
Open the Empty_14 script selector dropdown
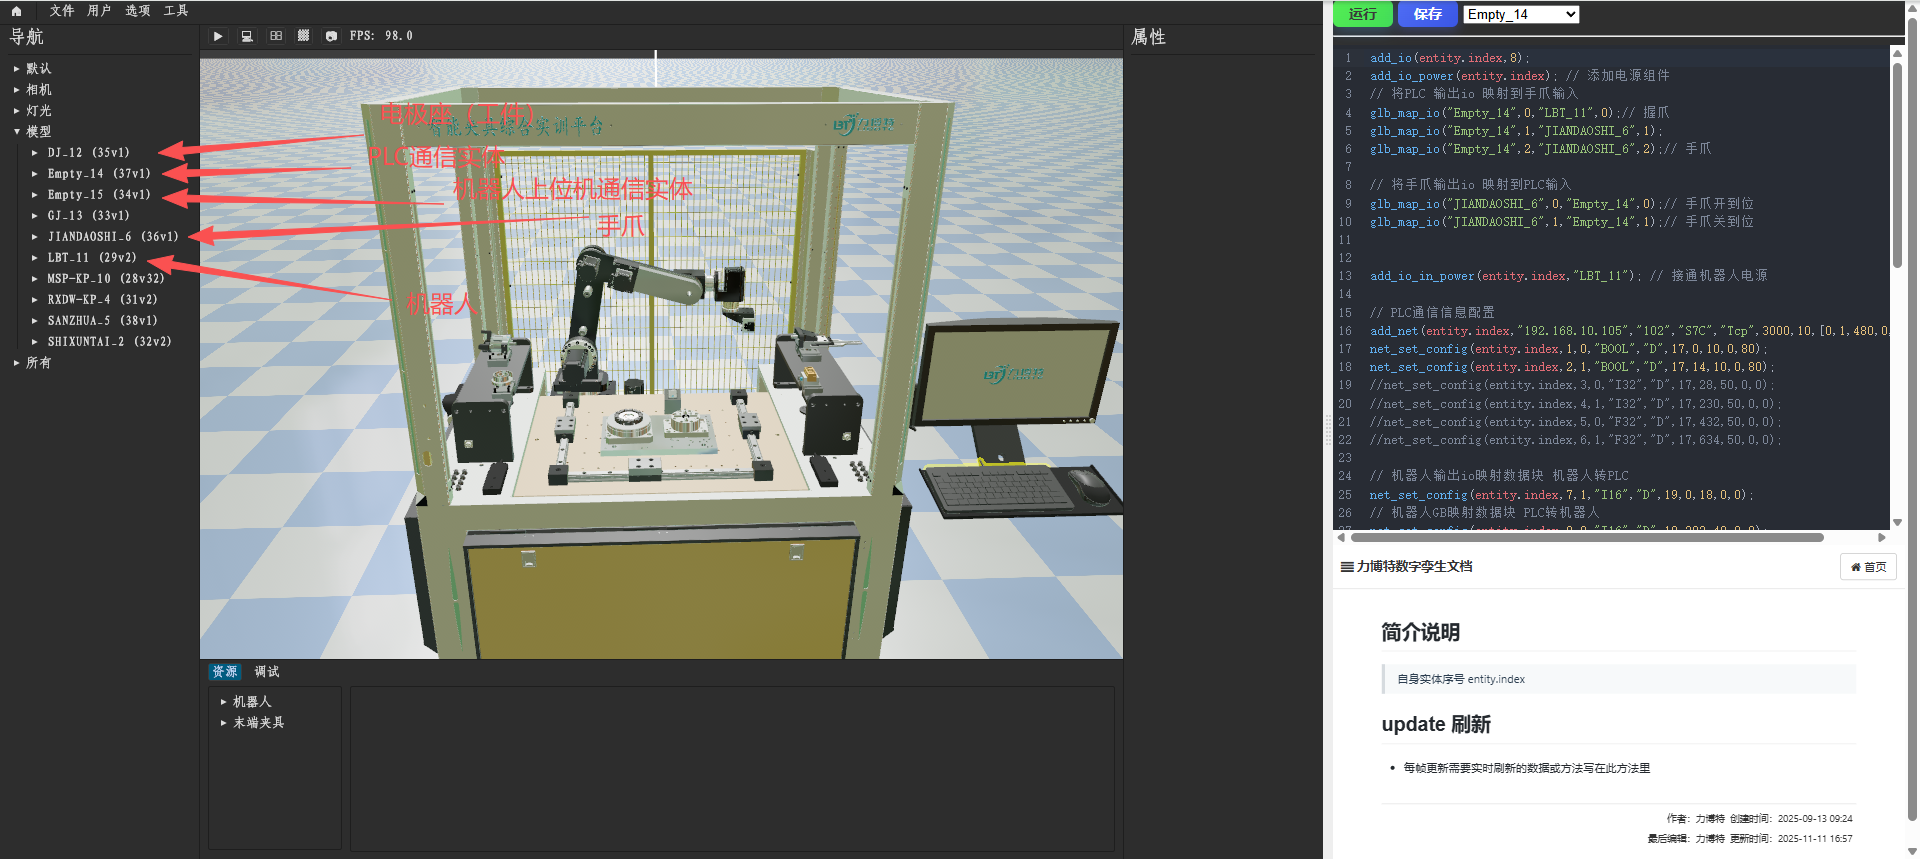(1521, 14)
